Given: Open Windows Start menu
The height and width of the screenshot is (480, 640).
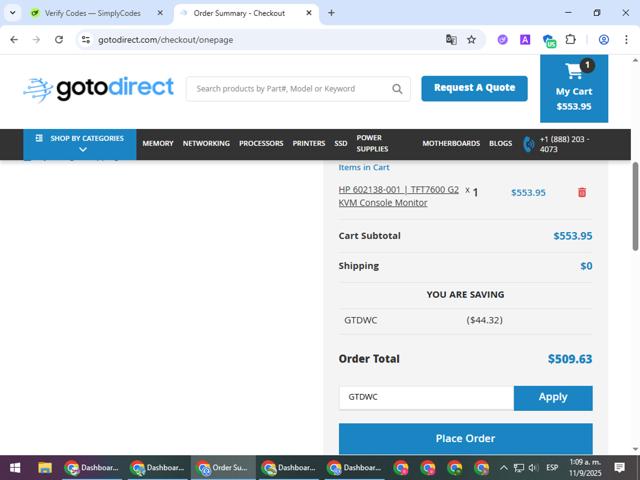Looking at the screenshot, I should pos(15,468).
